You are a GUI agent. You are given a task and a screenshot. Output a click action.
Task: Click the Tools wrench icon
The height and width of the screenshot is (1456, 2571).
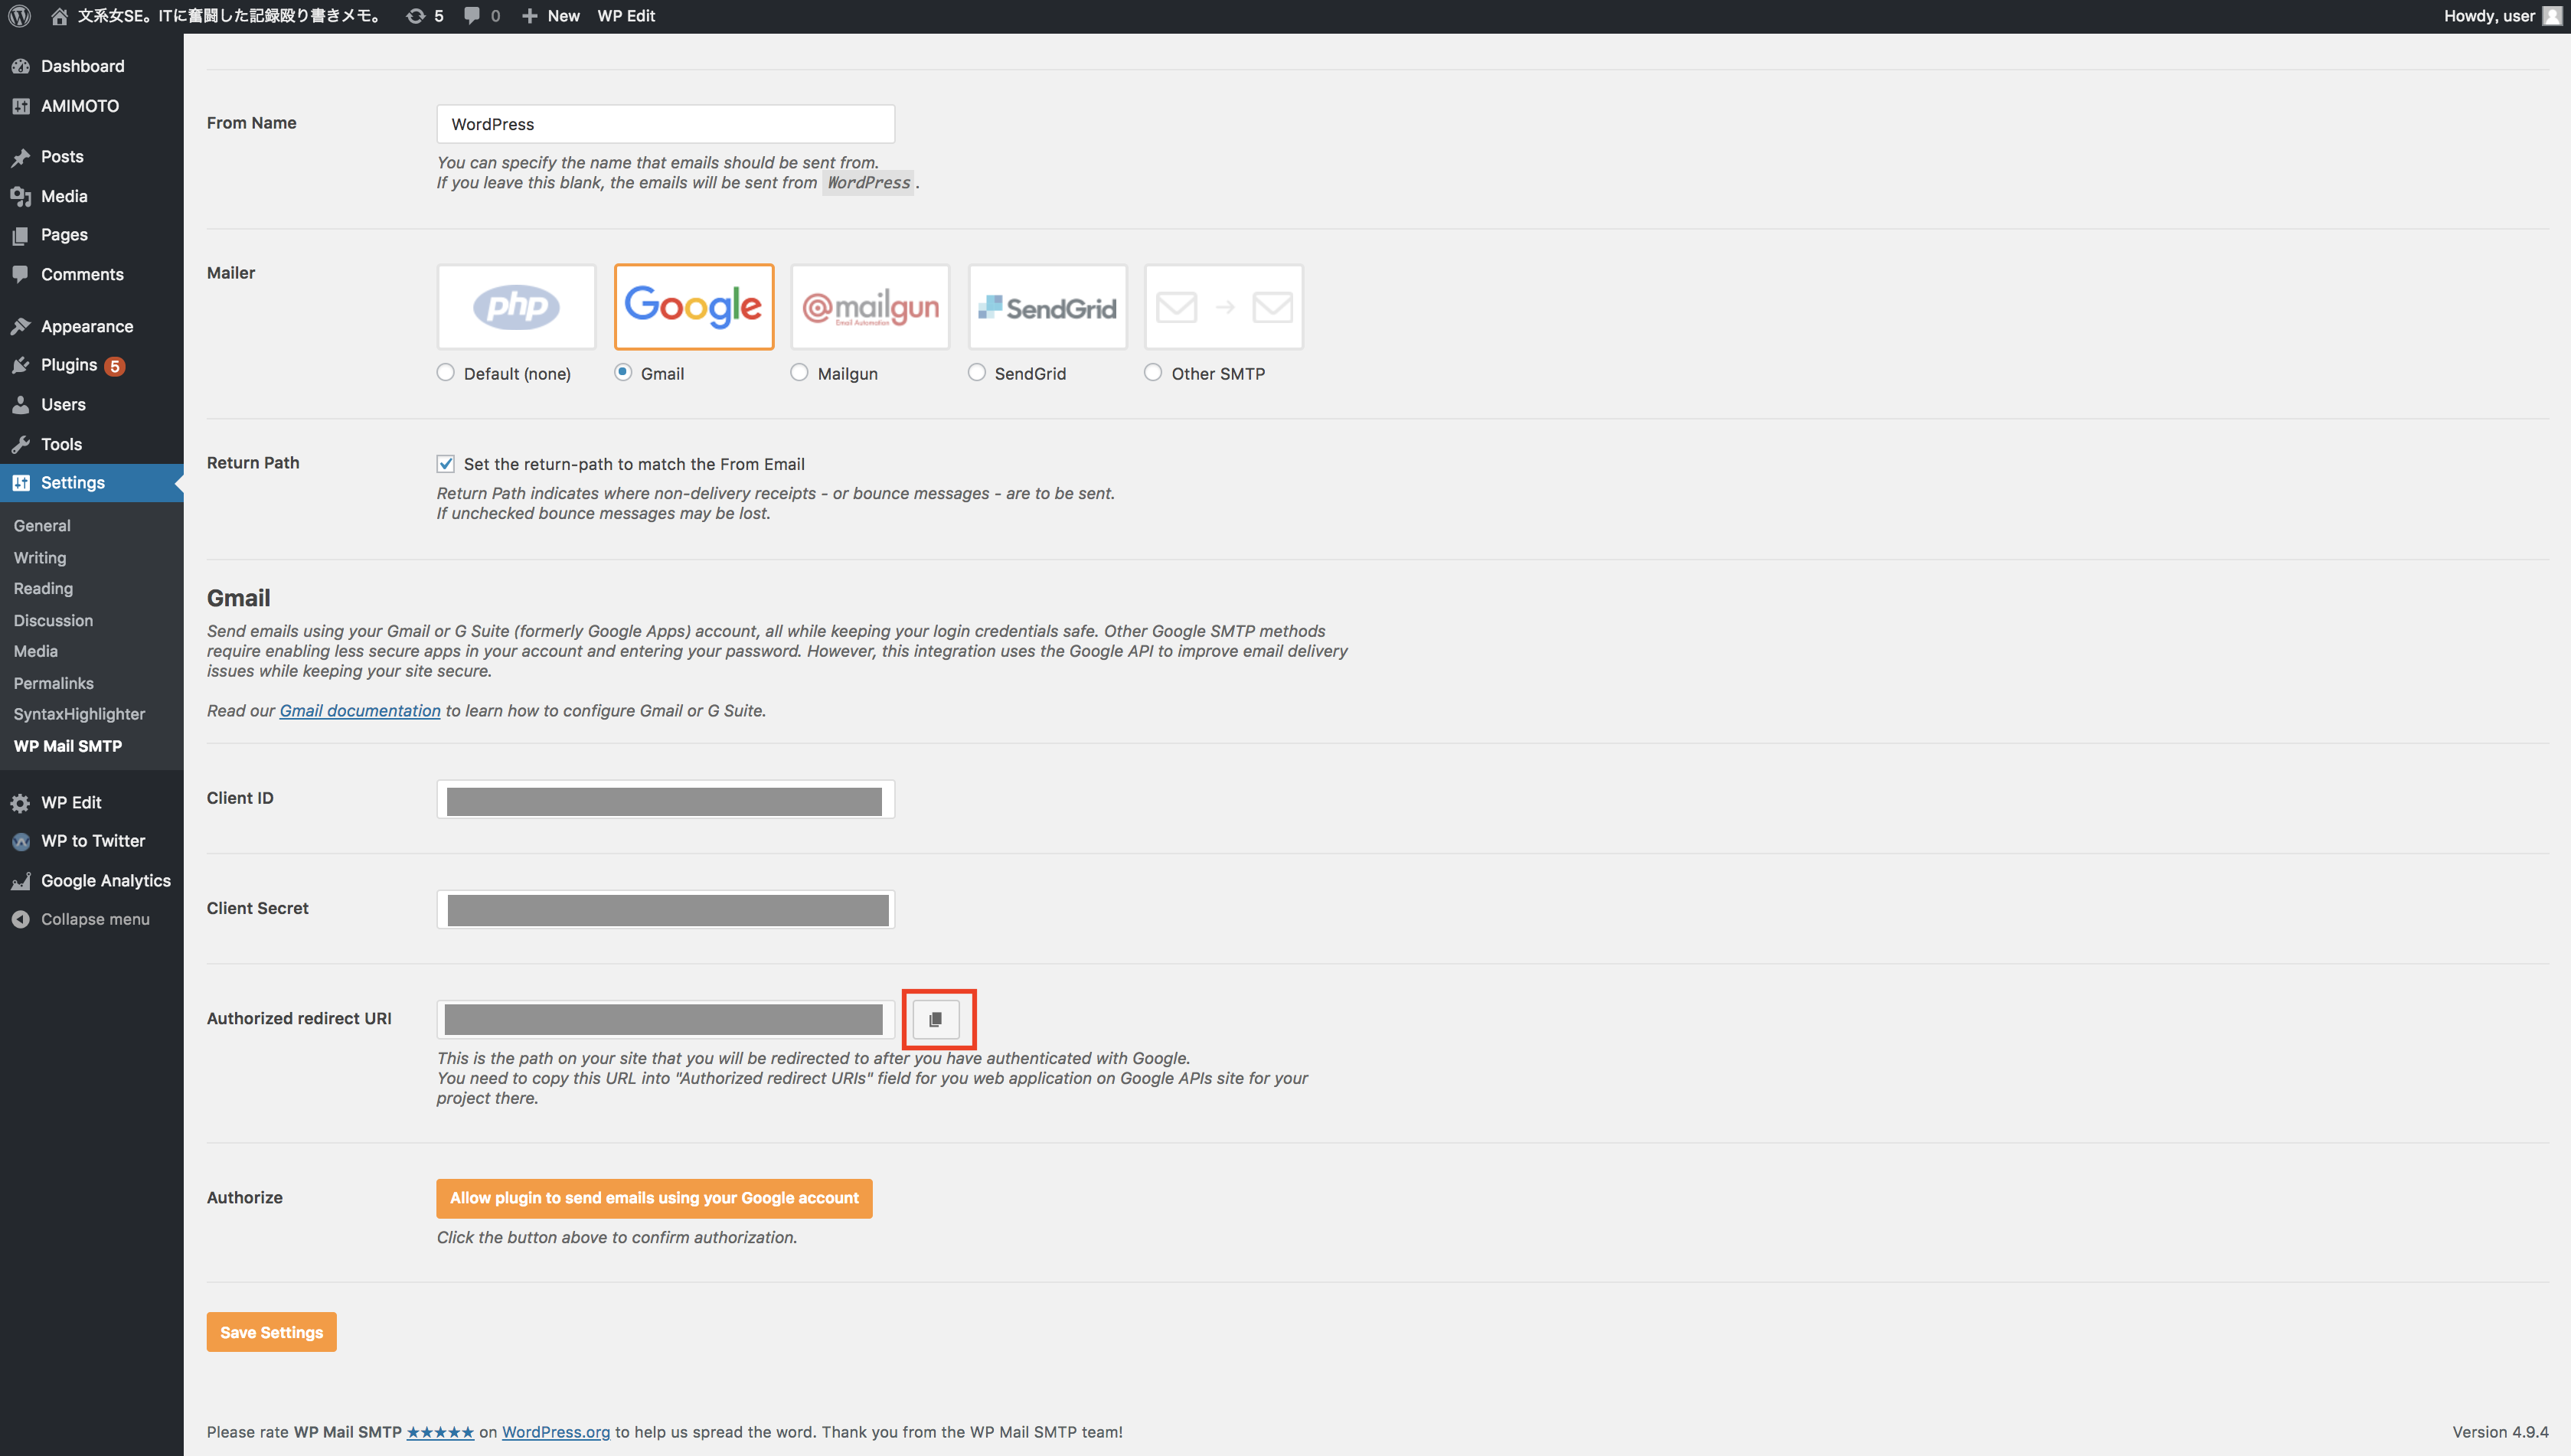pos(20,444)
